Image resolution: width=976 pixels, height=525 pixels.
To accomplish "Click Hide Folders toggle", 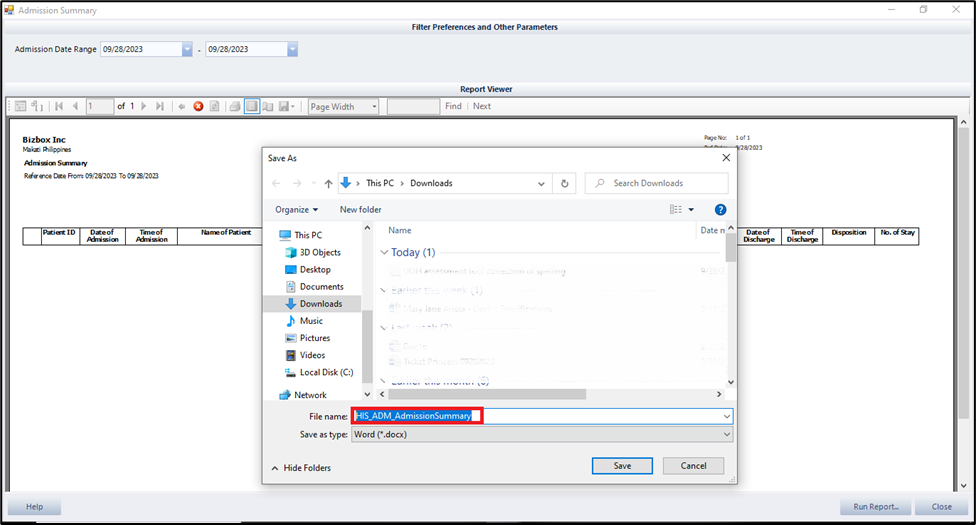I will tap(301, 468).
